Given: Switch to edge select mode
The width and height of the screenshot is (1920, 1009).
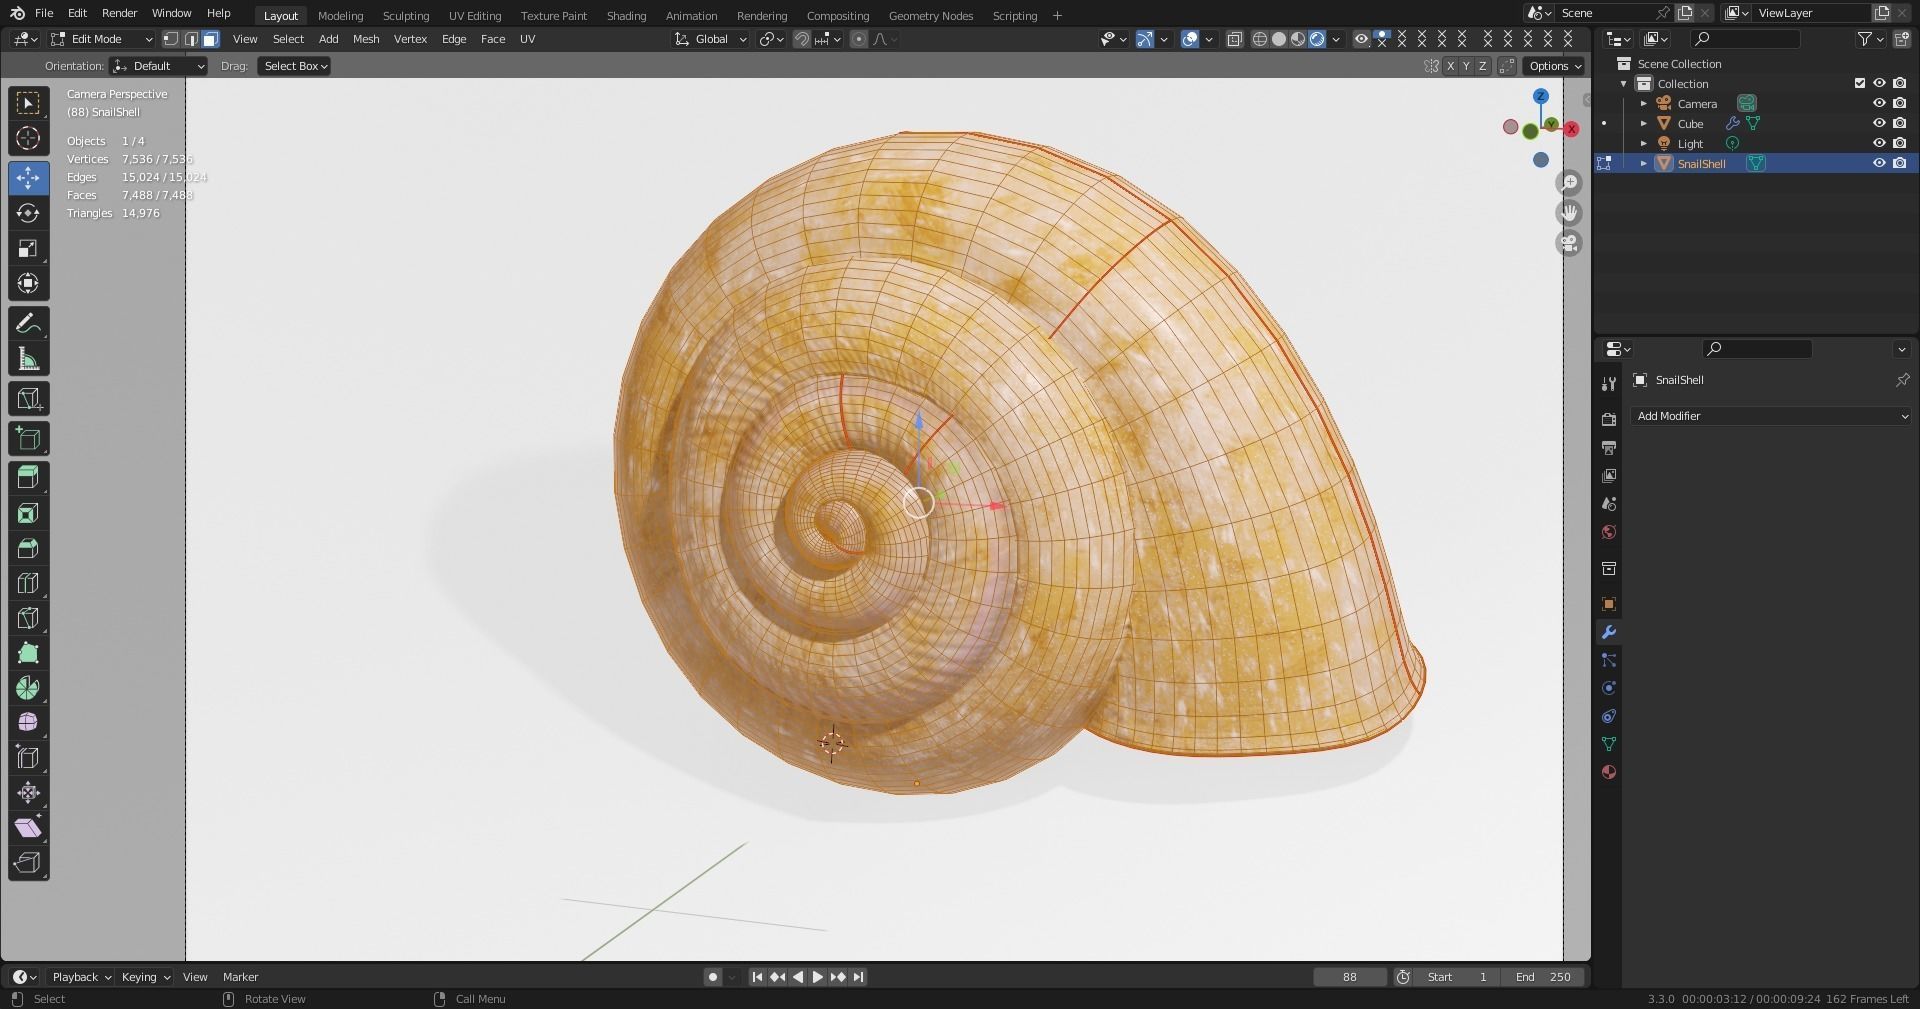Looking at the screenshot, I should point(191,39).
